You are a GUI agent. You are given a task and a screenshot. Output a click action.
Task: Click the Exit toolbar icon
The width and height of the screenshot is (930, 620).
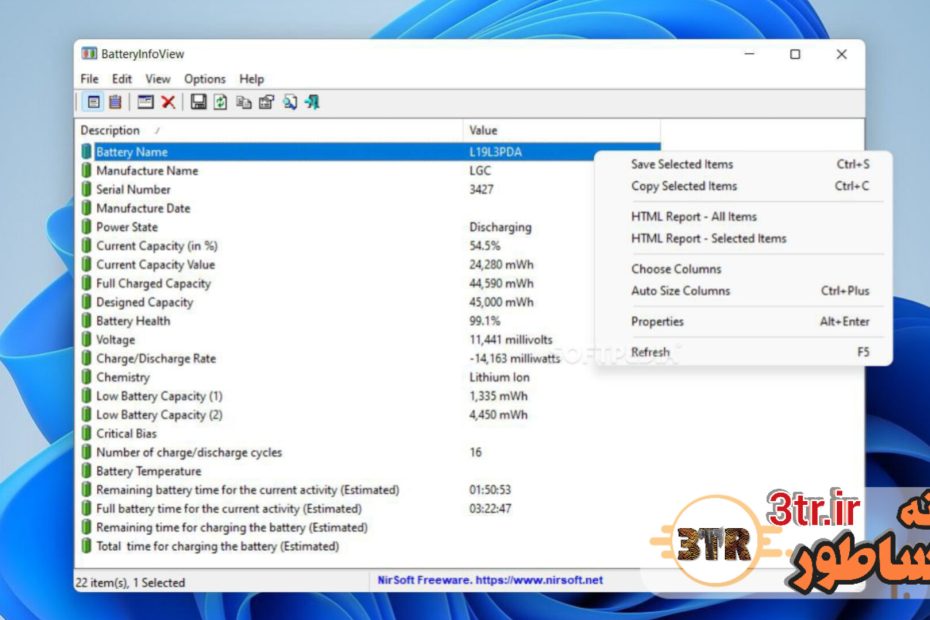(312, 102)
